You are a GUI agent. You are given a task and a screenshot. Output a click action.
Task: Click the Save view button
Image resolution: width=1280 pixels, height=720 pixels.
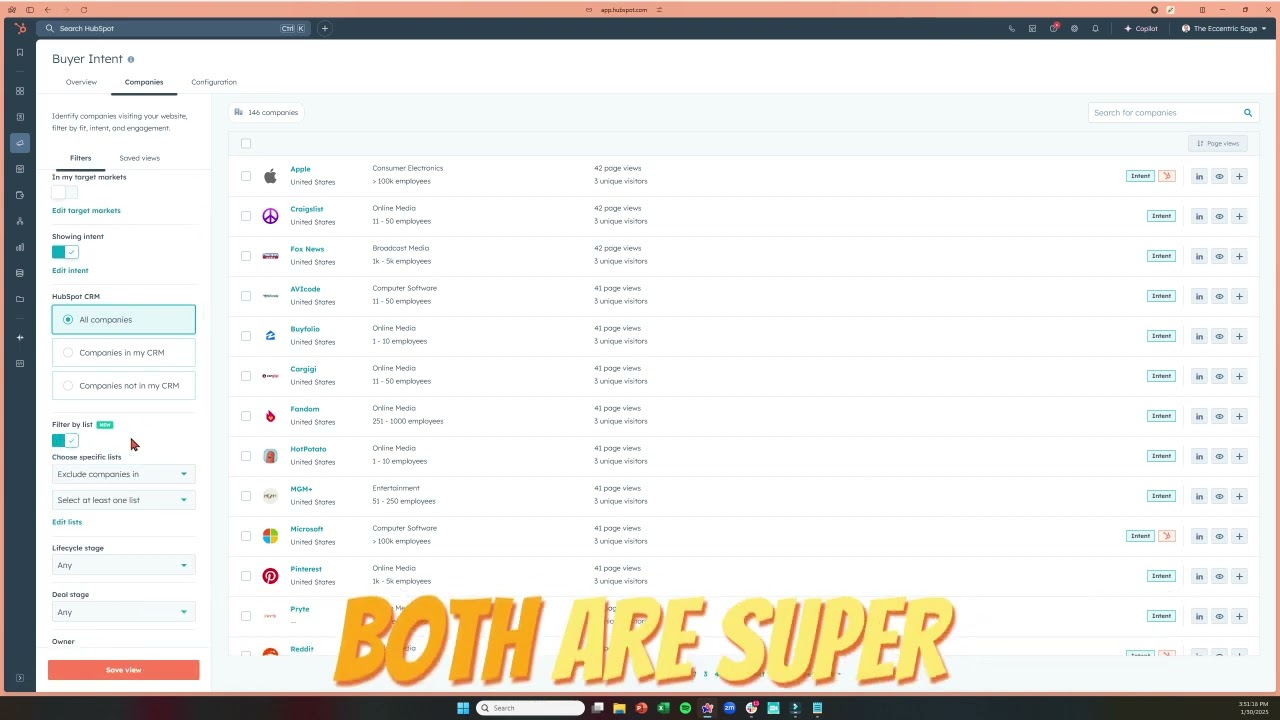pos(123,670)
